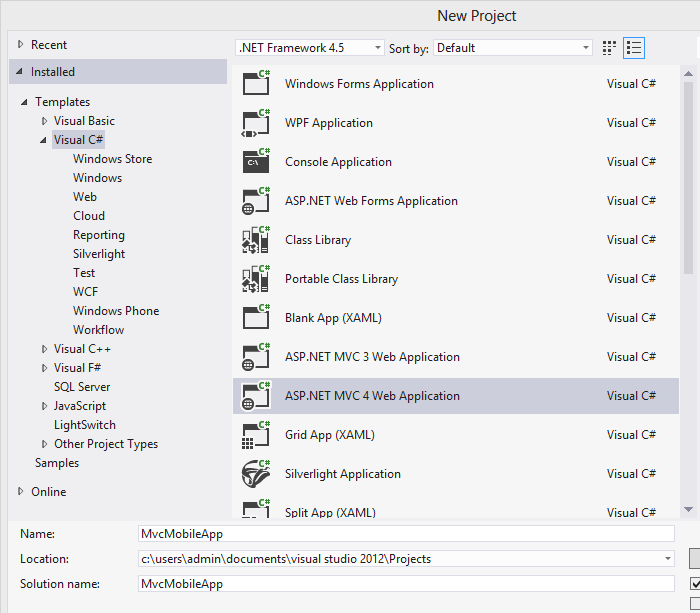Select the Test template category
700x613 pixels.
pyautogui.click(x=84, y=273)
